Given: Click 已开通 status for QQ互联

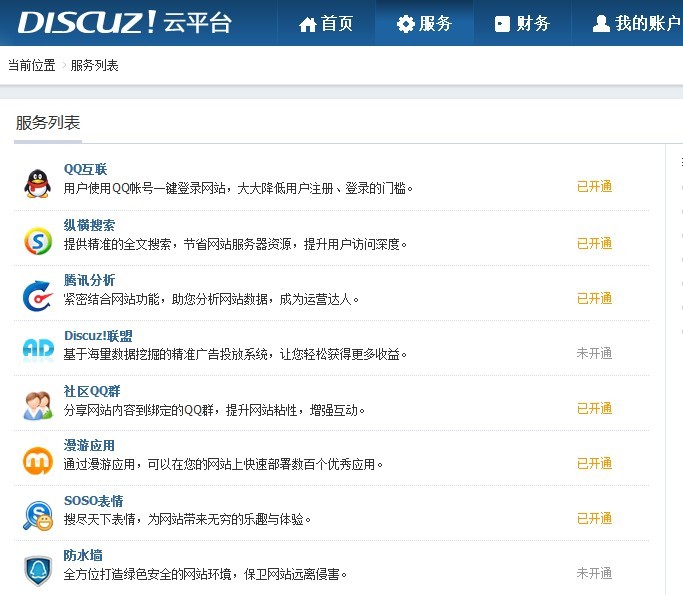Looking at the screenshot, I should (595, 186).
